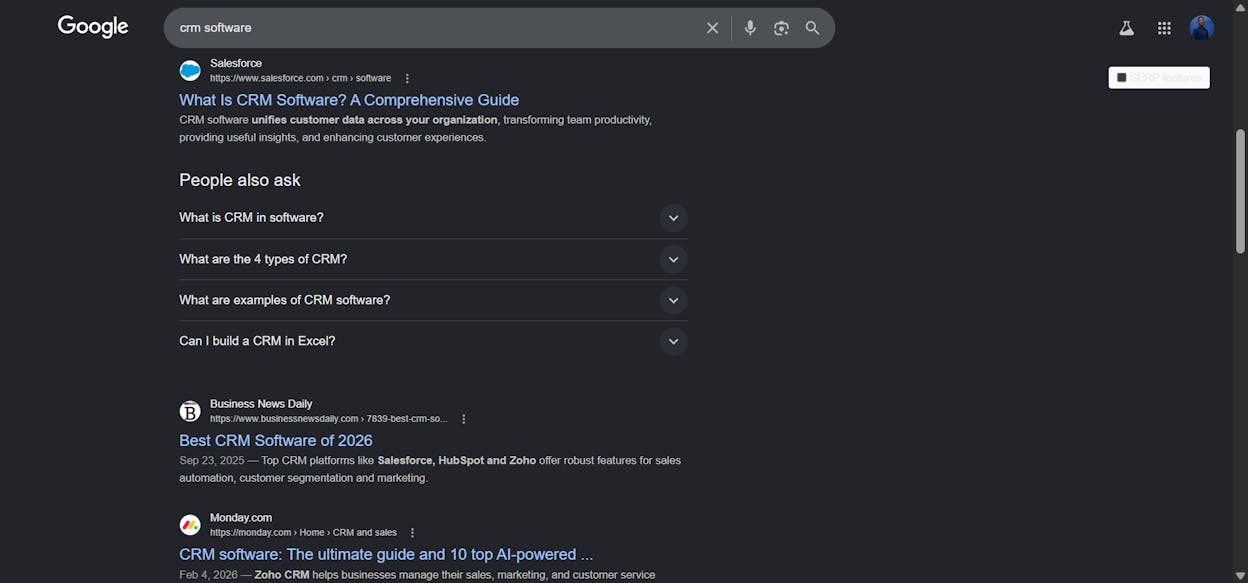Click the Monday.com favicon

(190, 525)
